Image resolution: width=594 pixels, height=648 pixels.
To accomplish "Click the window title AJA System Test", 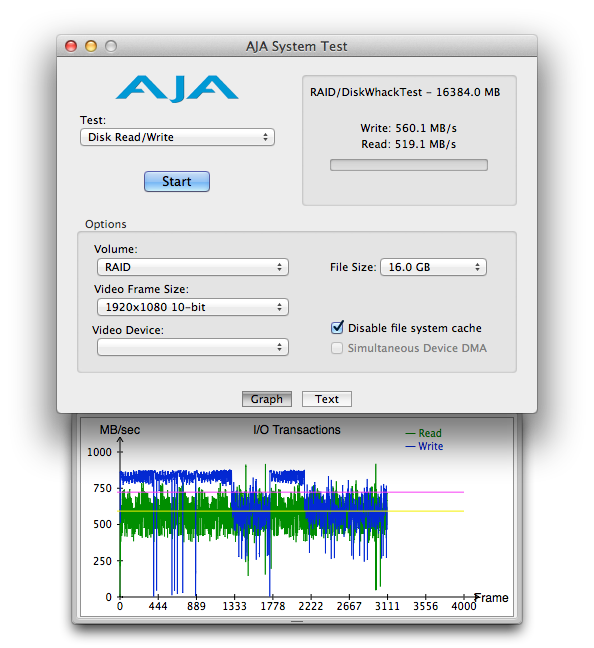I will pyautogui.click(x=297, y=46).
